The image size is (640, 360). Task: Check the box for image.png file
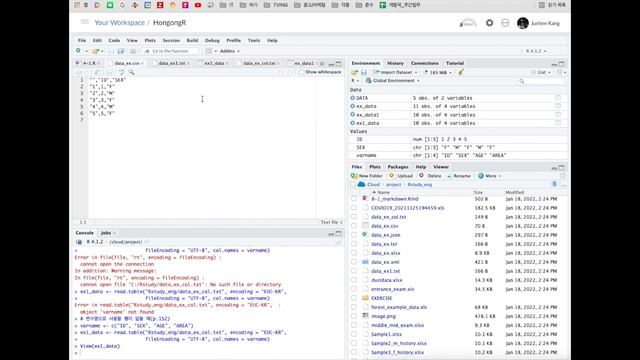point(353,316)
